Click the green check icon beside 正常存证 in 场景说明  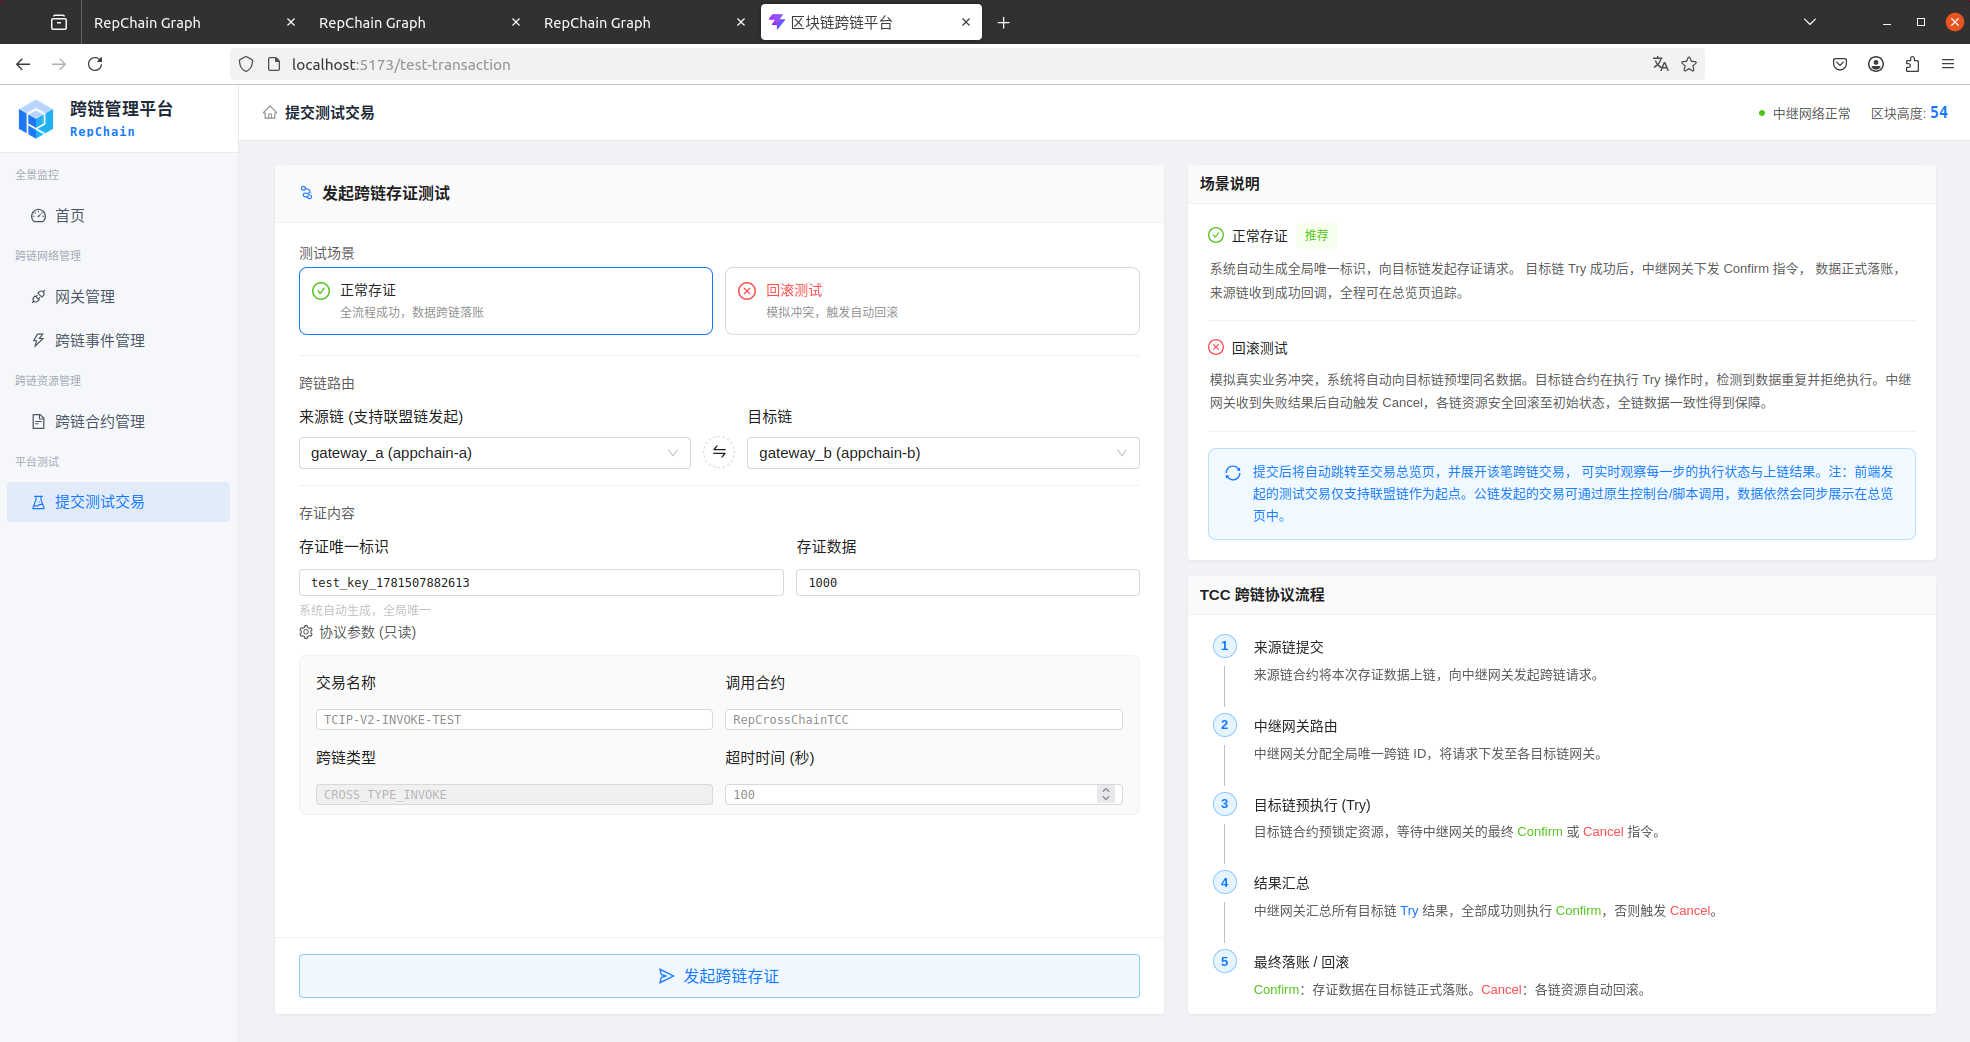click(1216, 235)
